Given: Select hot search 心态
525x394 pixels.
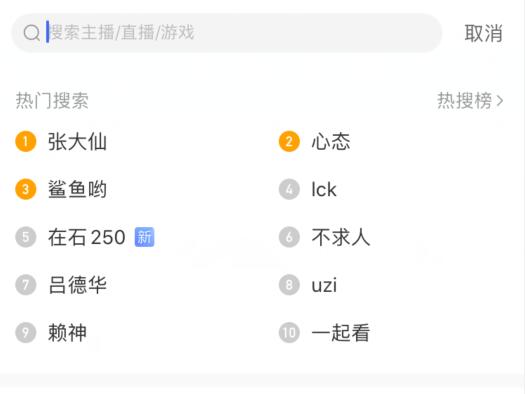Looking at the screenshot, I should [x=331, y=141].
